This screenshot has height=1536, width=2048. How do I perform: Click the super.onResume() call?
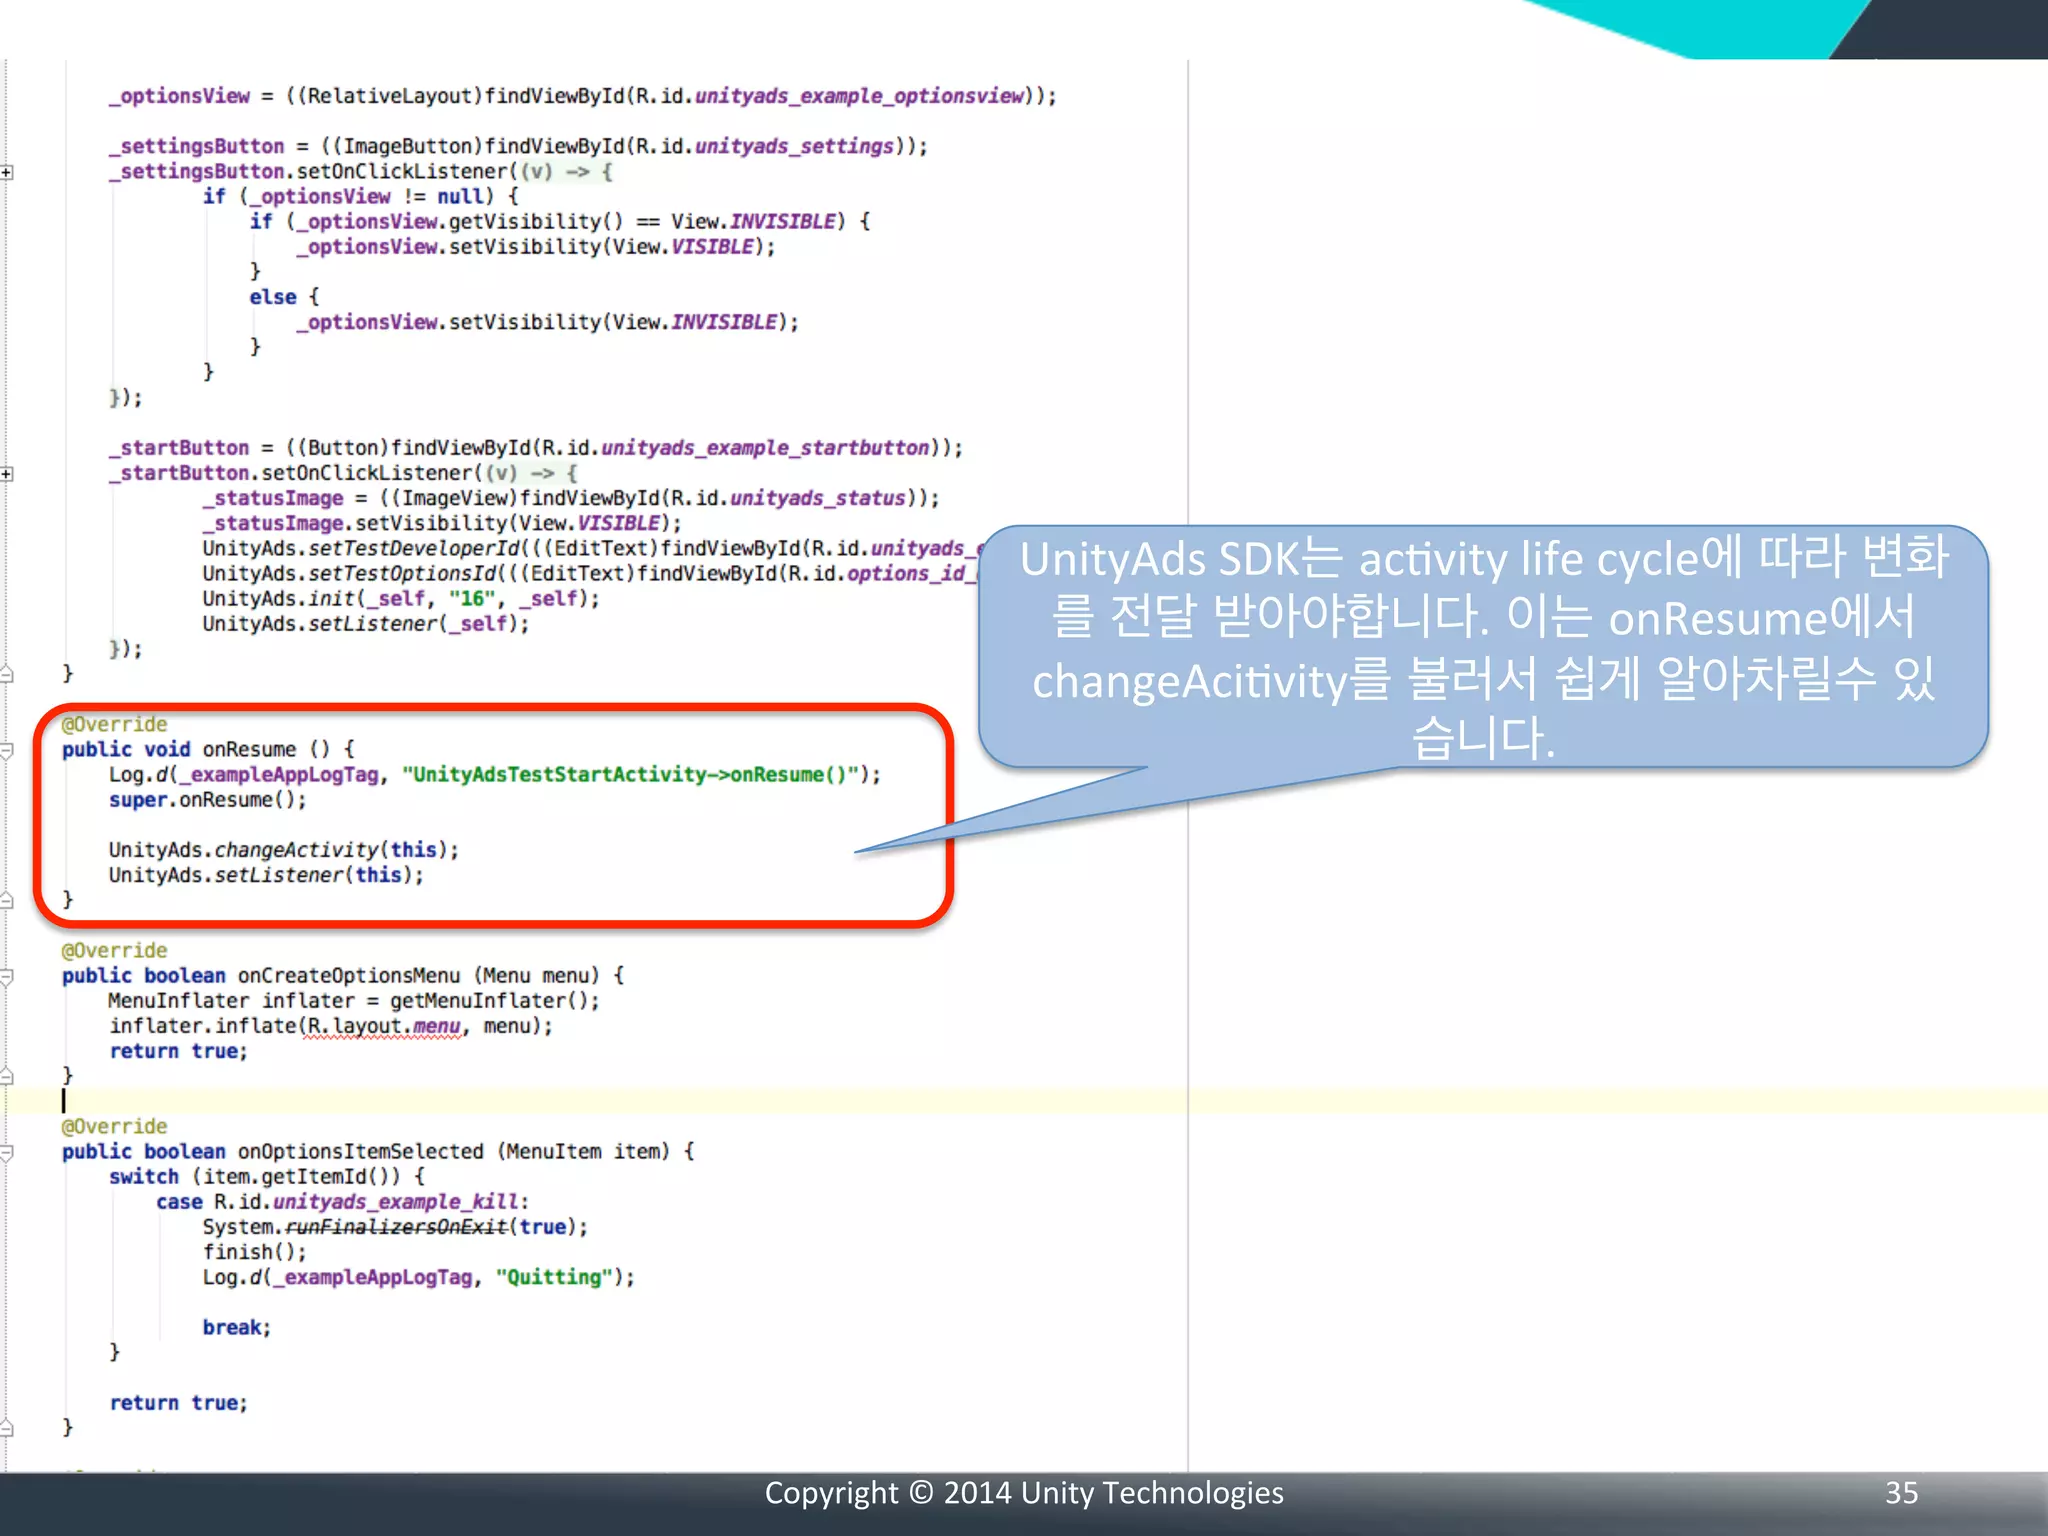208,799
